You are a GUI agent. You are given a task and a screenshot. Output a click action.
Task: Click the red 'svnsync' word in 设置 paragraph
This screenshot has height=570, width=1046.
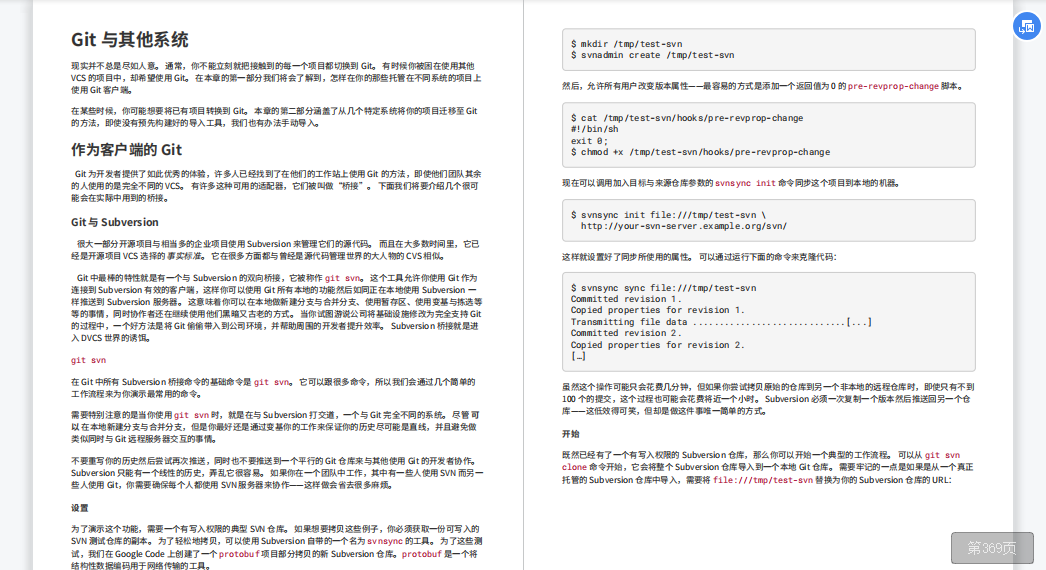tap(385, 541)
